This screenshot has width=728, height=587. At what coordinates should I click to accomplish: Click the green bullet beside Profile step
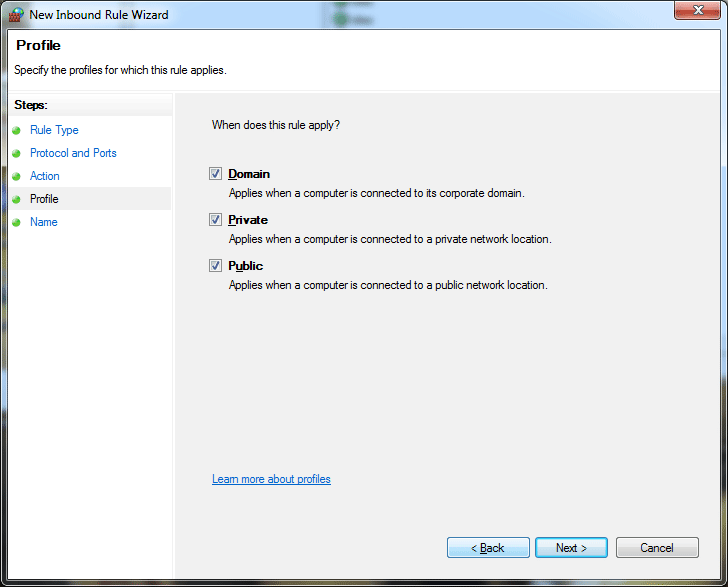click(16, 199)
